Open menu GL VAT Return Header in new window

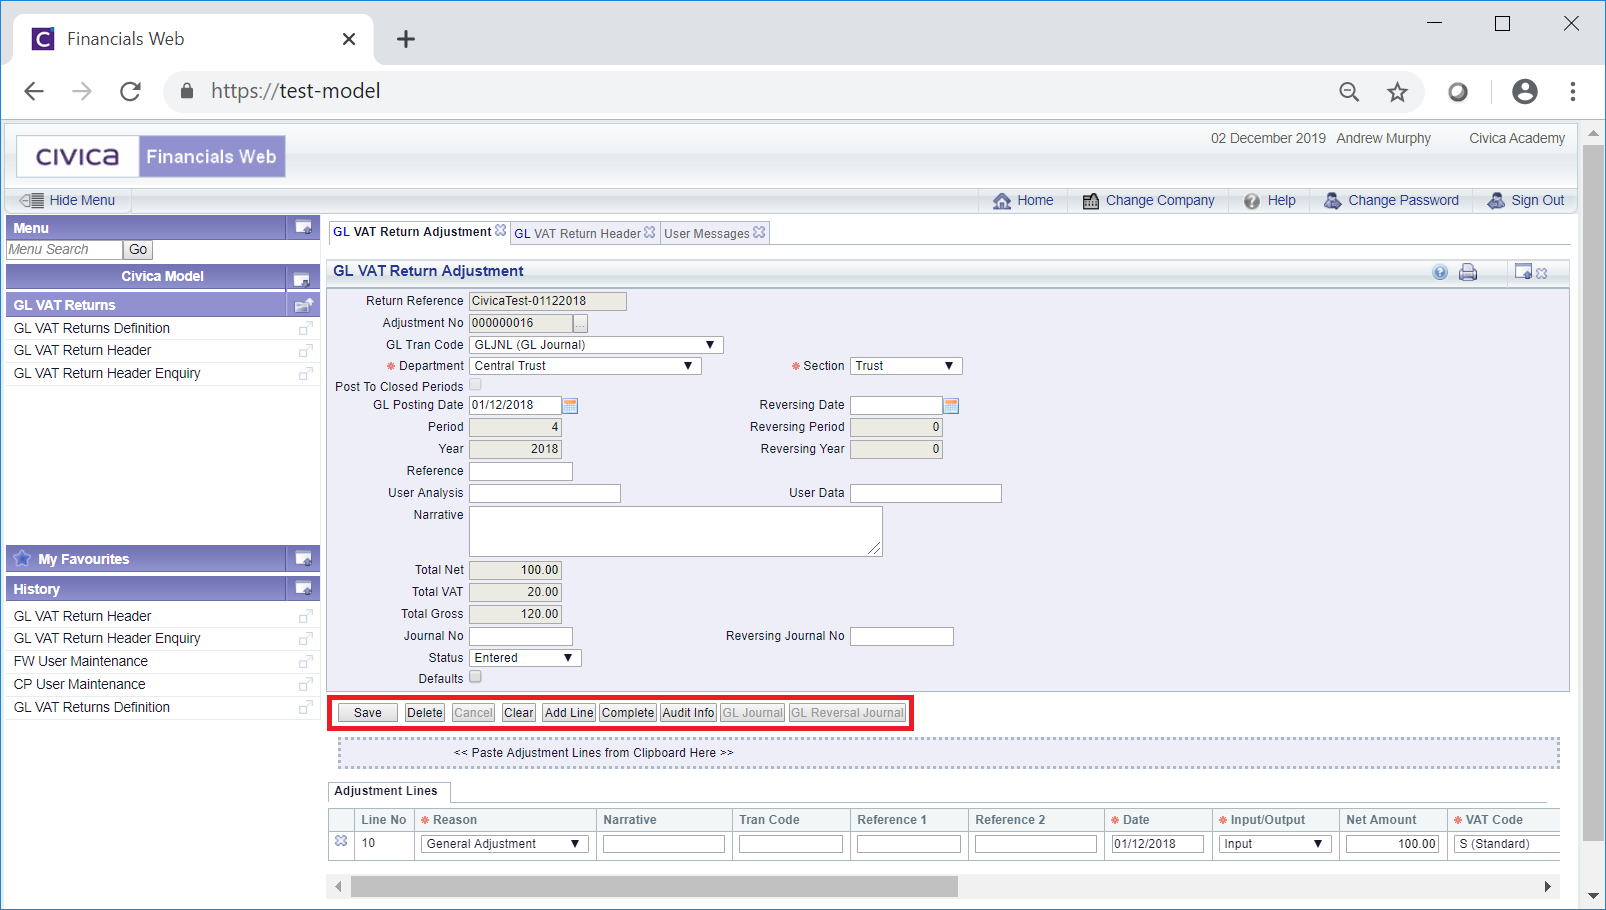point(306,351)
